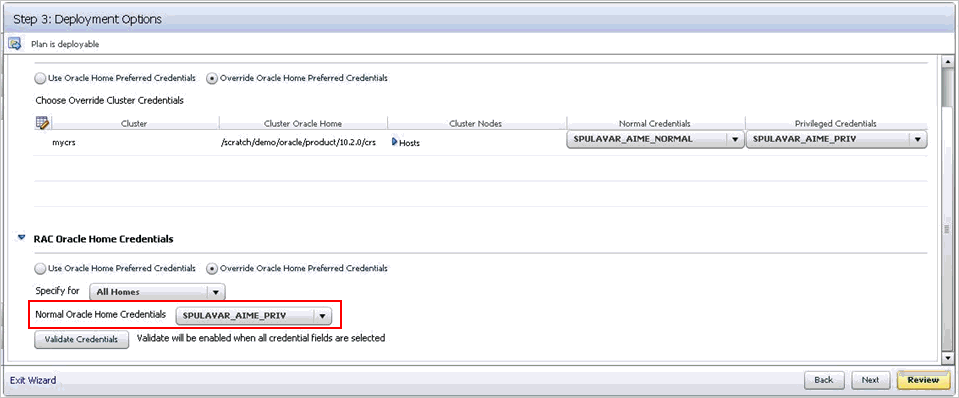Click the plan deployable status icon

point(15,44)
